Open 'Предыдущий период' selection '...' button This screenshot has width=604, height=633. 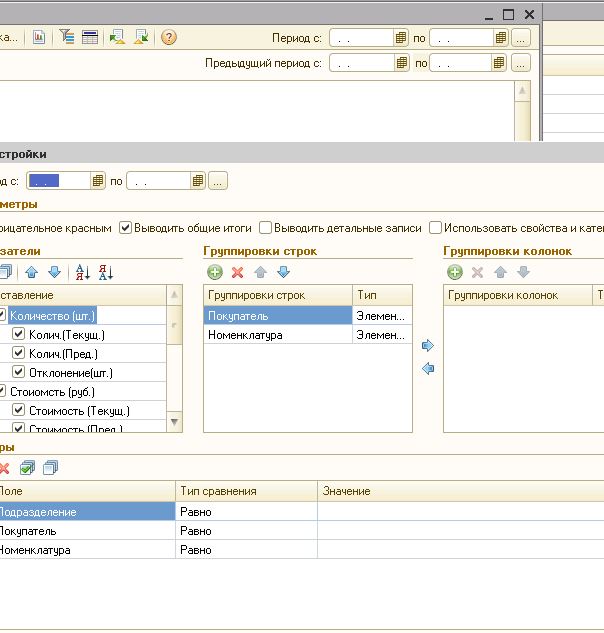[x=520, y=63]
